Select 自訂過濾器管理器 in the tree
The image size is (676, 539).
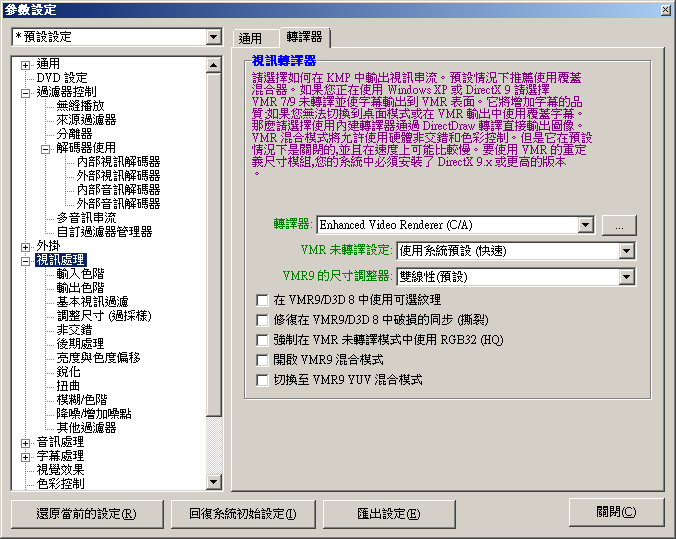point(104,232)
